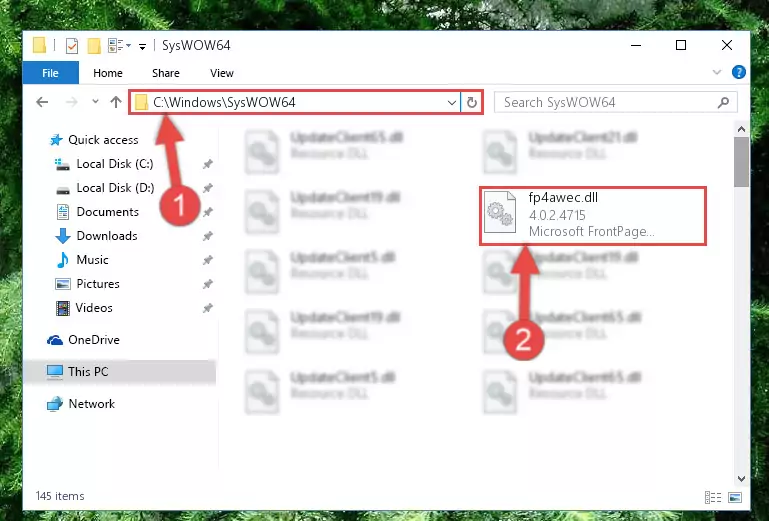Image resolution: width=769 pixels, height=521 pixels.
Task: Go back with the left arrow
Action: click(42, 102)
